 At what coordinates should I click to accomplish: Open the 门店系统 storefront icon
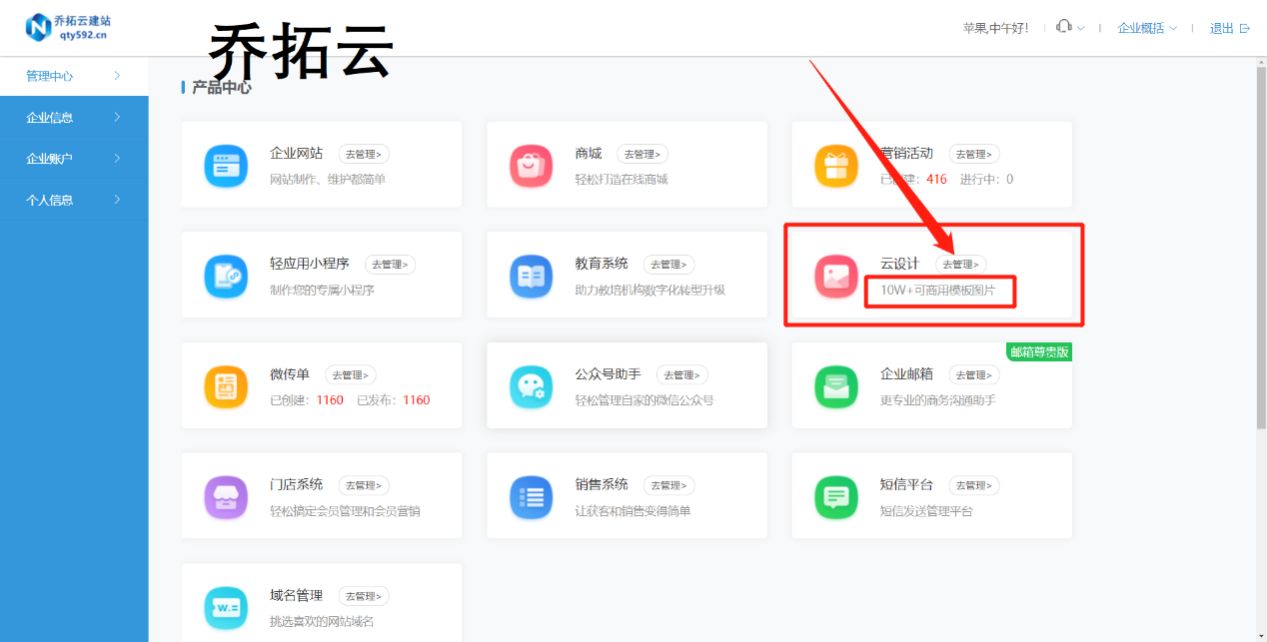[226, 497]
